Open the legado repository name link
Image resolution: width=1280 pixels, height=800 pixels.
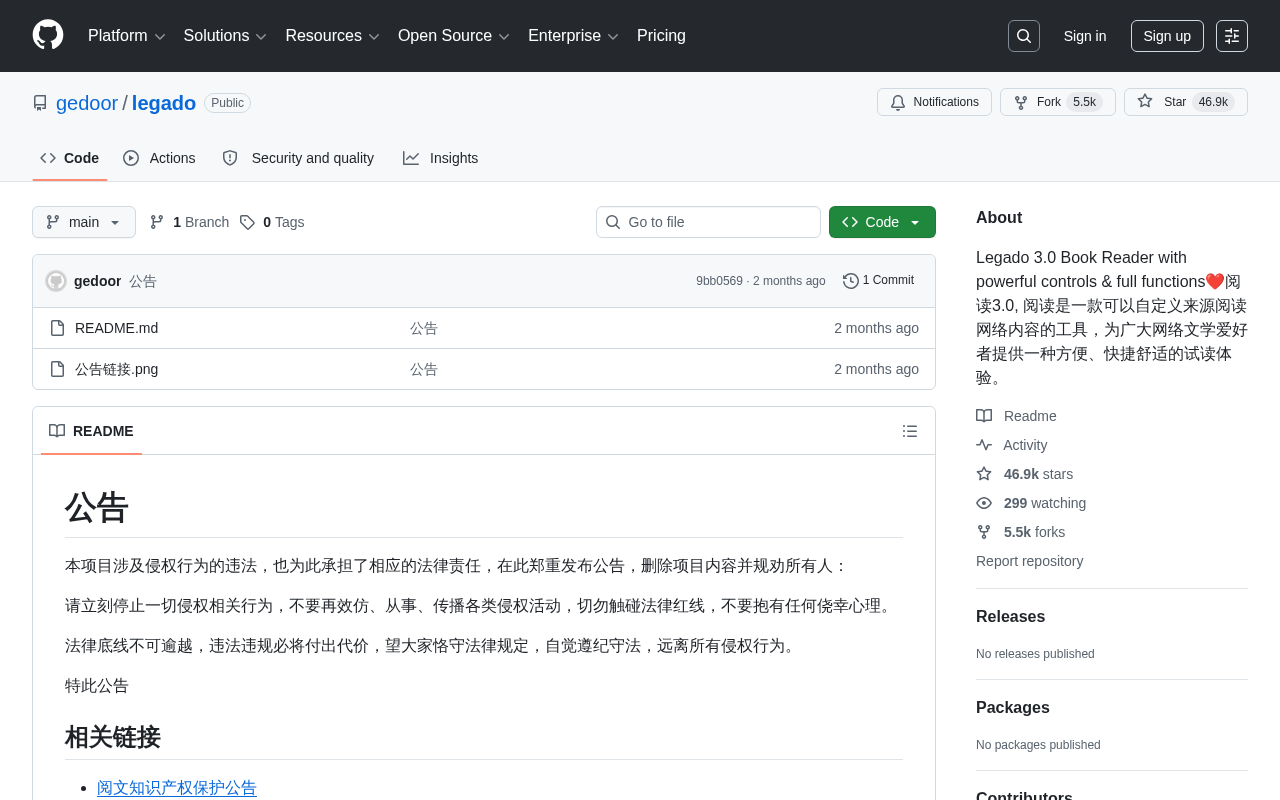[x=164, y=103]
